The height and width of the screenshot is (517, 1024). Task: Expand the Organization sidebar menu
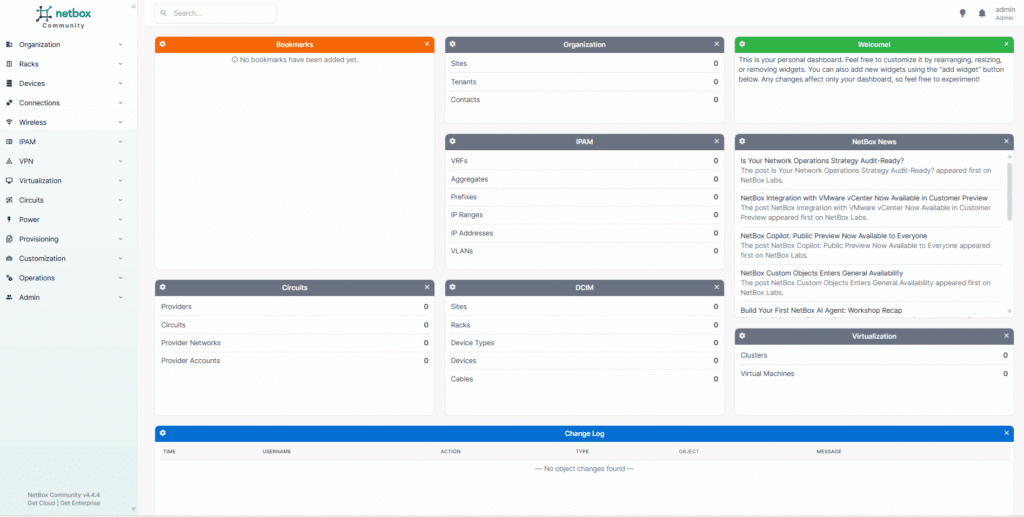click(68, 45)
